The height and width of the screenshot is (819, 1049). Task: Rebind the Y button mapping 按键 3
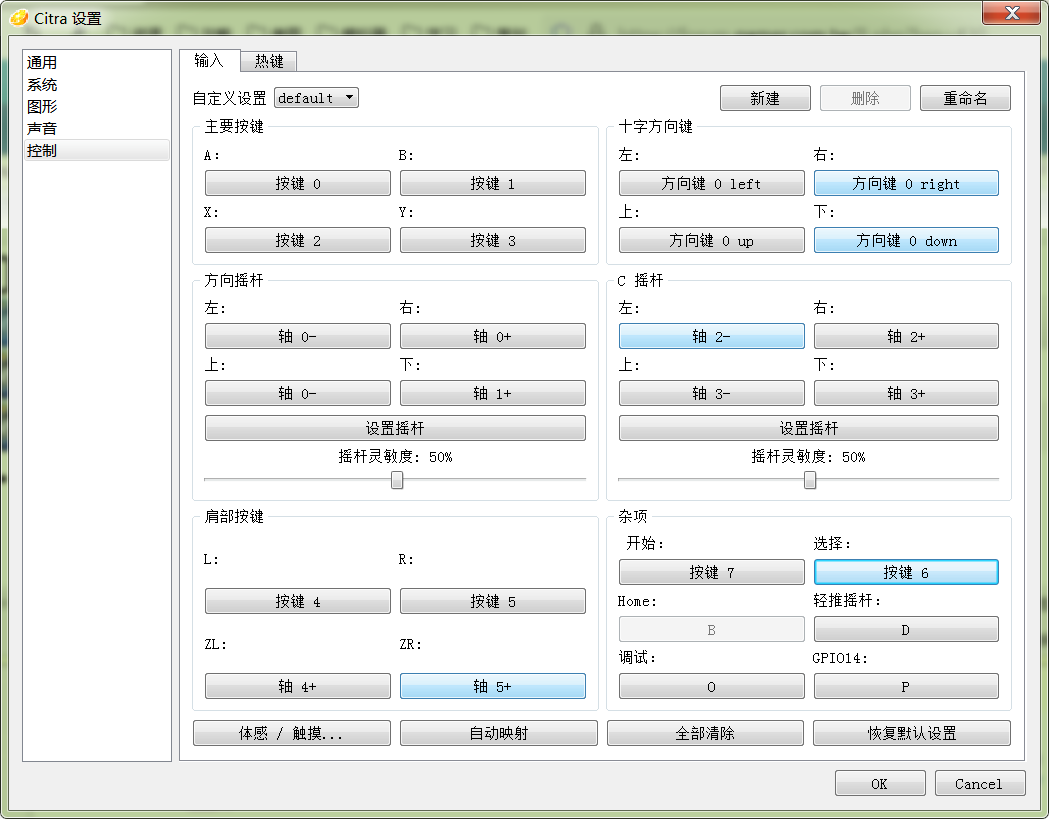pos(492,240)
